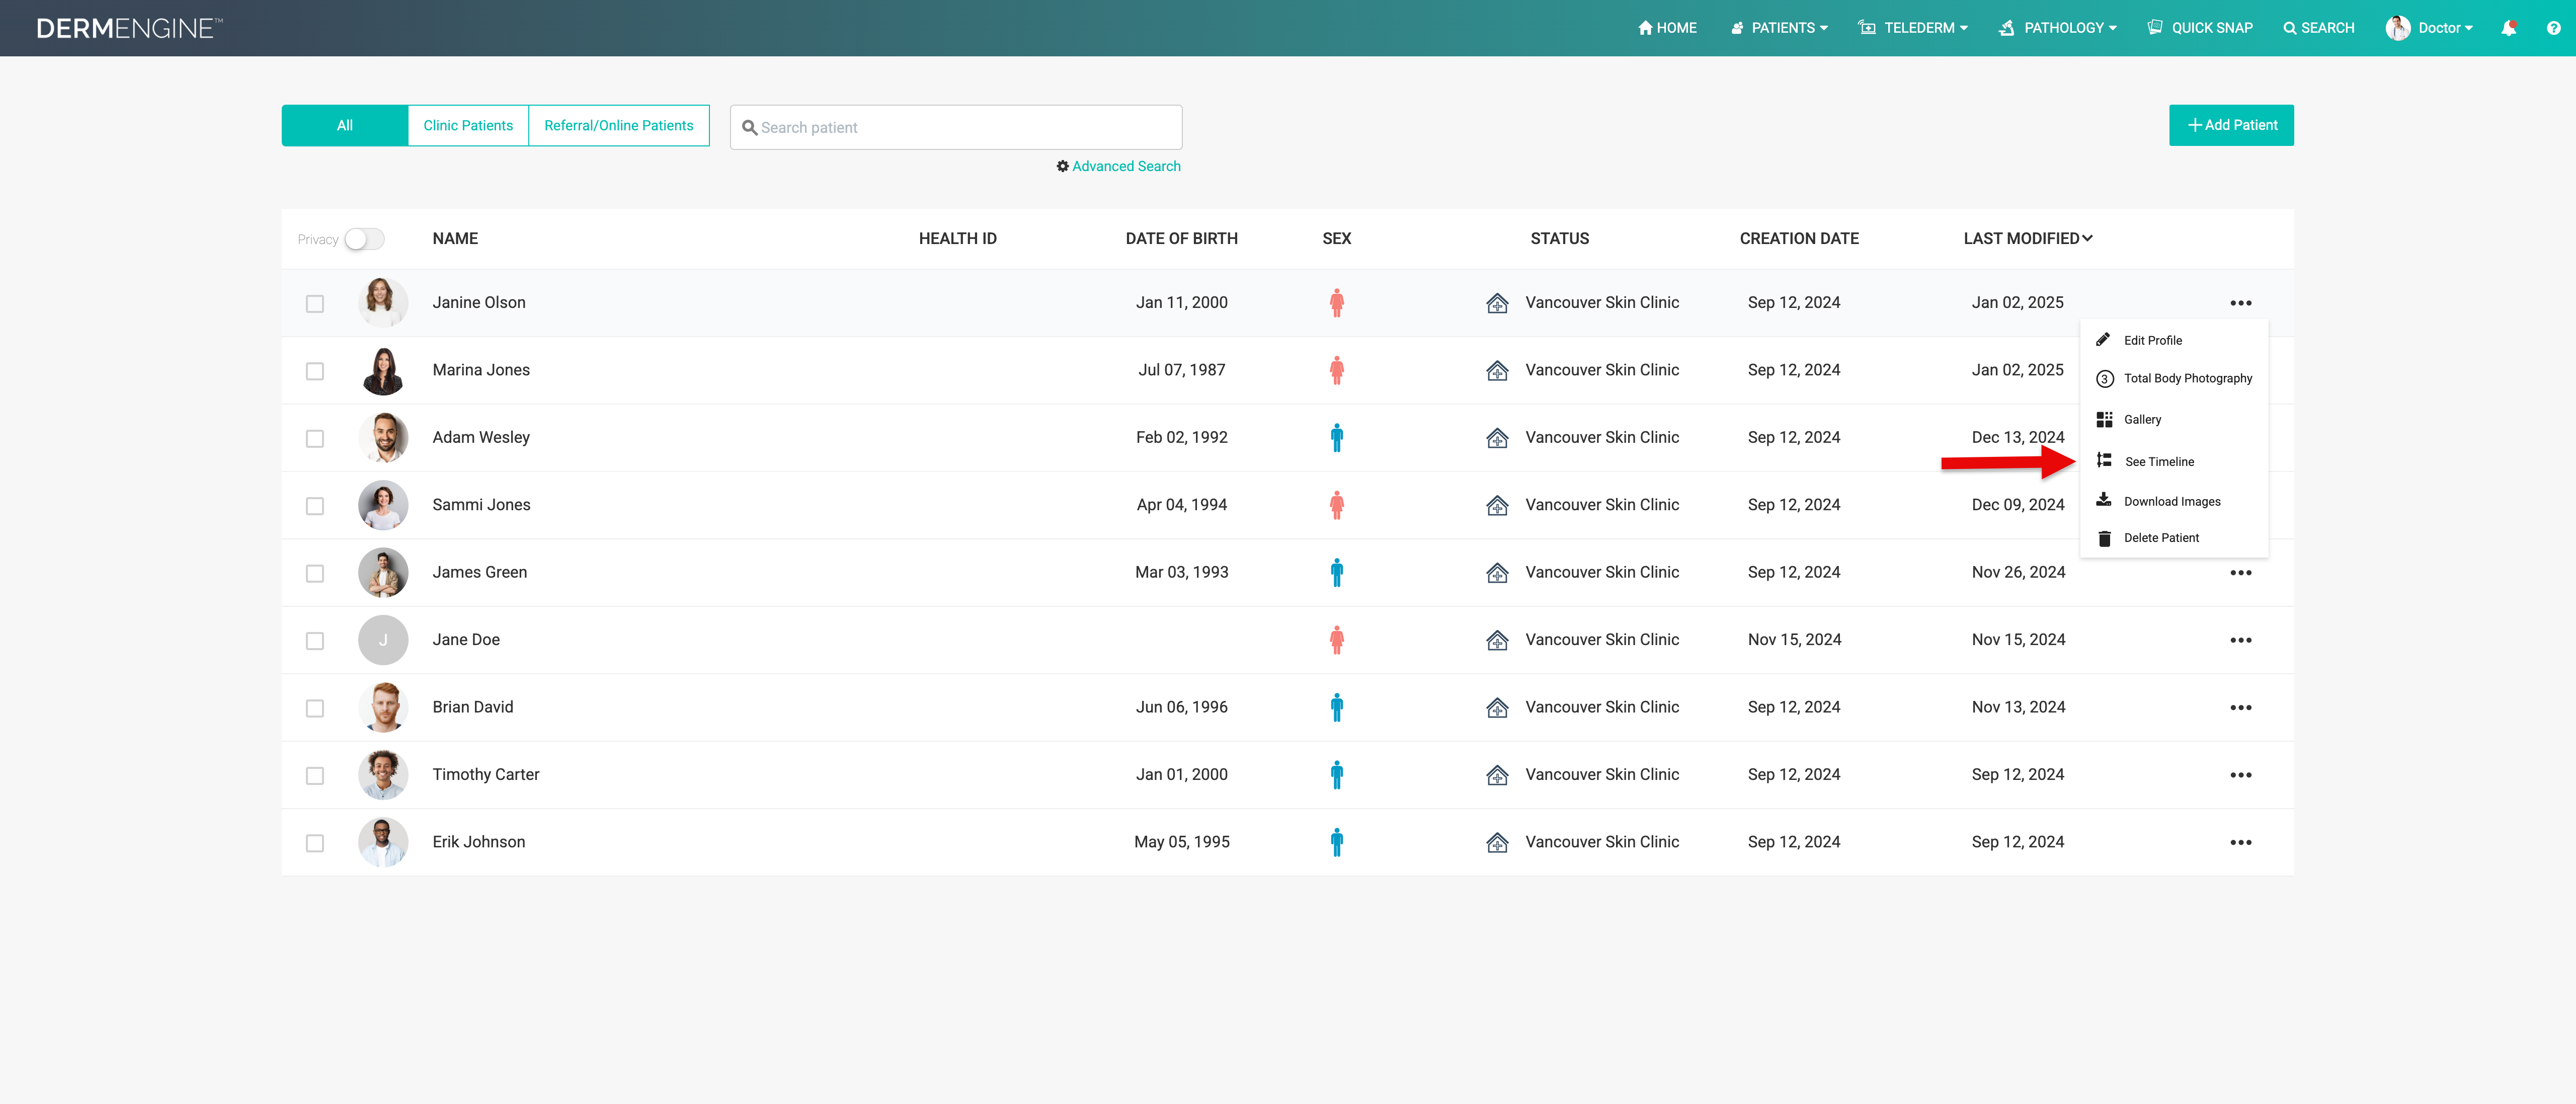
Task: Select the checkbox next to Brian David
Action: point(315,708)
